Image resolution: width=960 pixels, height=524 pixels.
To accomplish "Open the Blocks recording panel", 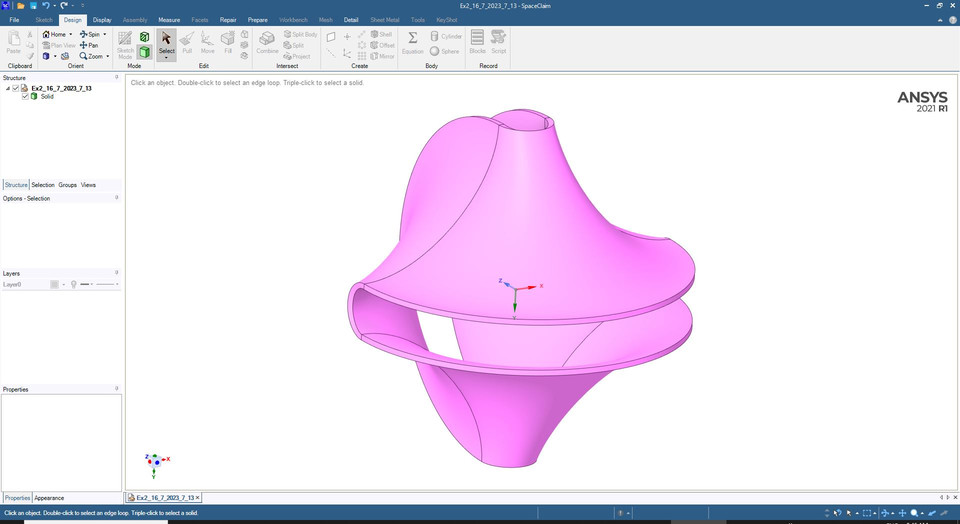I will pyautogui.click(x=478, y=43).
